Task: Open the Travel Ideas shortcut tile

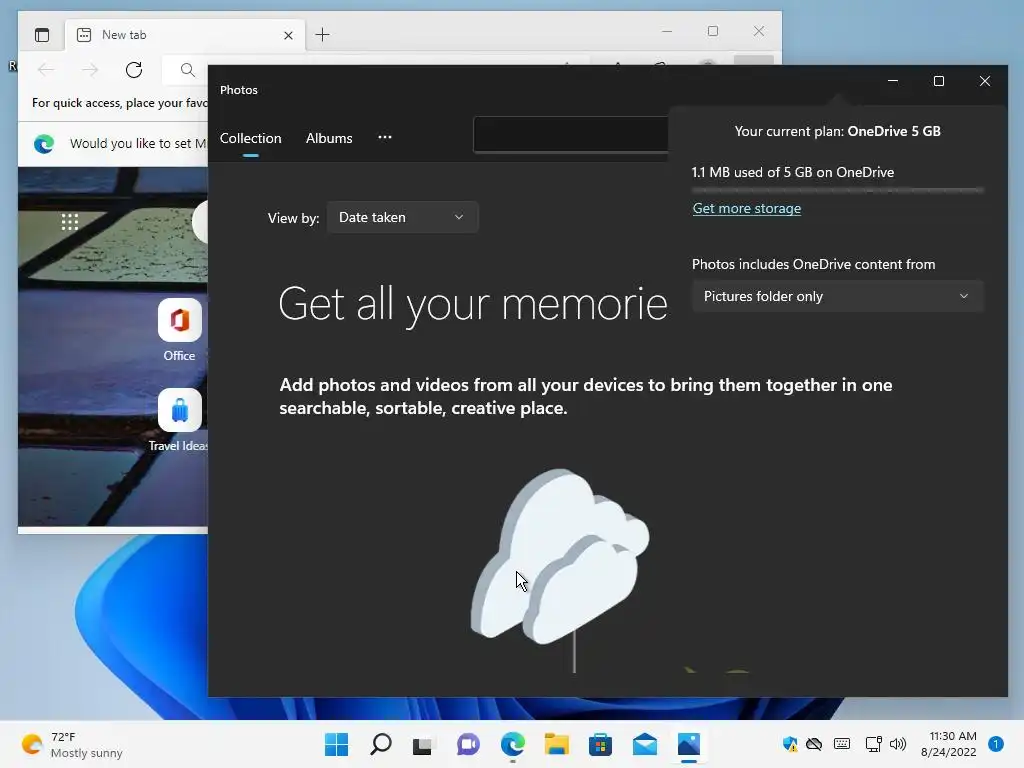Action: (x=178, y=420)
